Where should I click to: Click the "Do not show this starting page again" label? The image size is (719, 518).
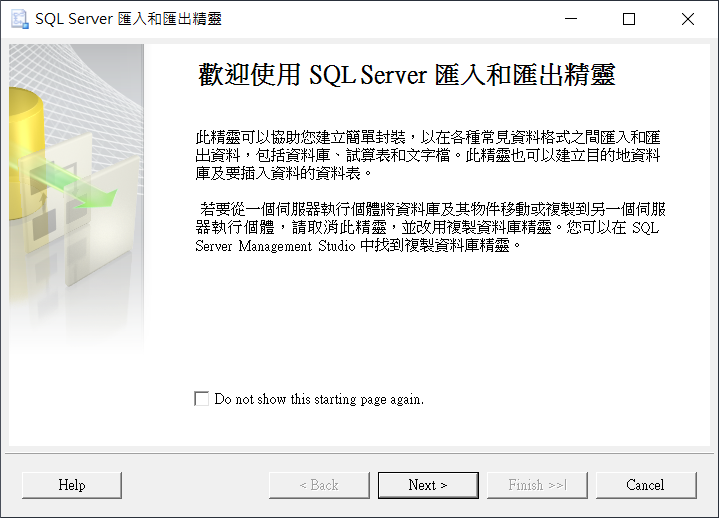(x=319, y=399)
